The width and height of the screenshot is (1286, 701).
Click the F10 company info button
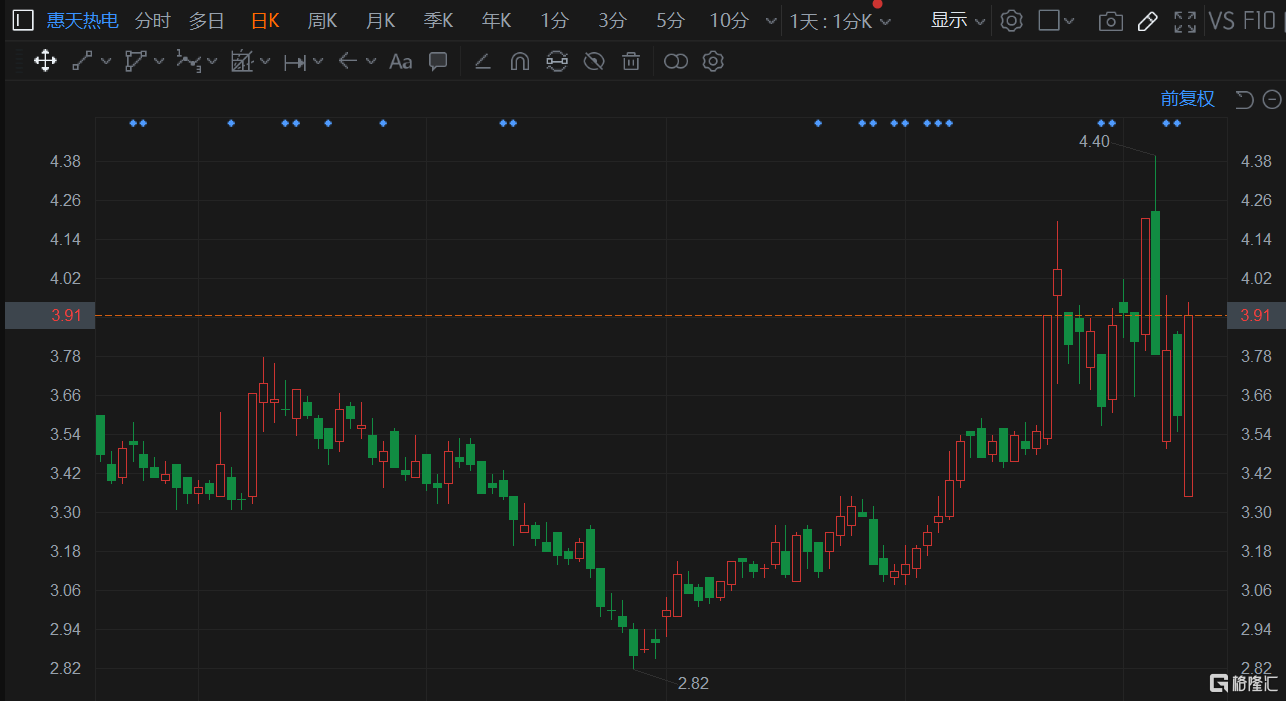pos(1259,21)
